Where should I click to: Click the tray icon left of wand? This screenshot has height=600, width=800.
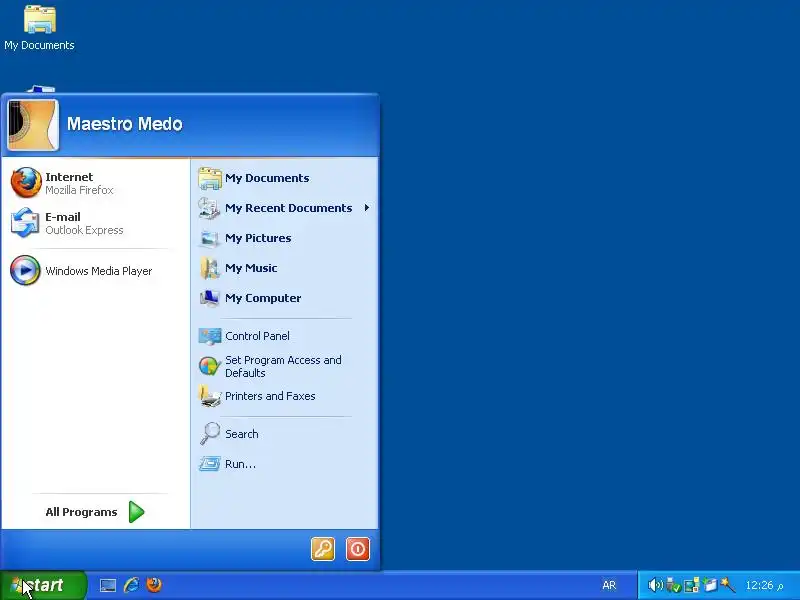pyautogui.click(x=710, y=585)
